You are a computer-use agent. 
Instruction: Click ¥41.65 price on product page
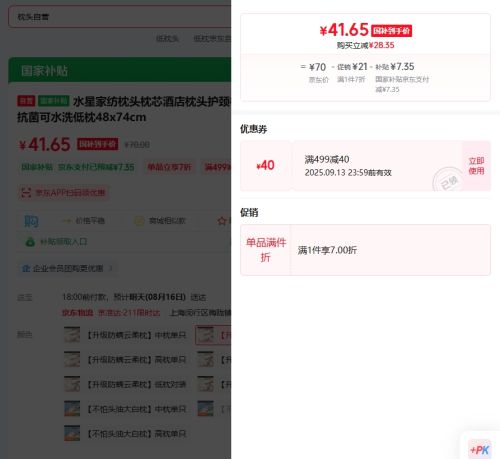coord(44,145)
